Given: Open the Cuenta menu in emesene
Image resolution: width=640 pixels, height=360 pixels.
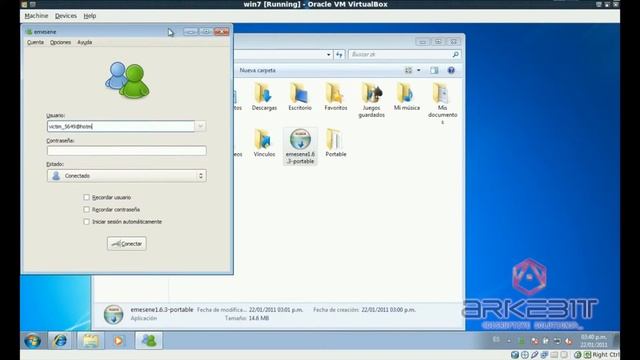Looking at the screenshot, I should 36,42.
